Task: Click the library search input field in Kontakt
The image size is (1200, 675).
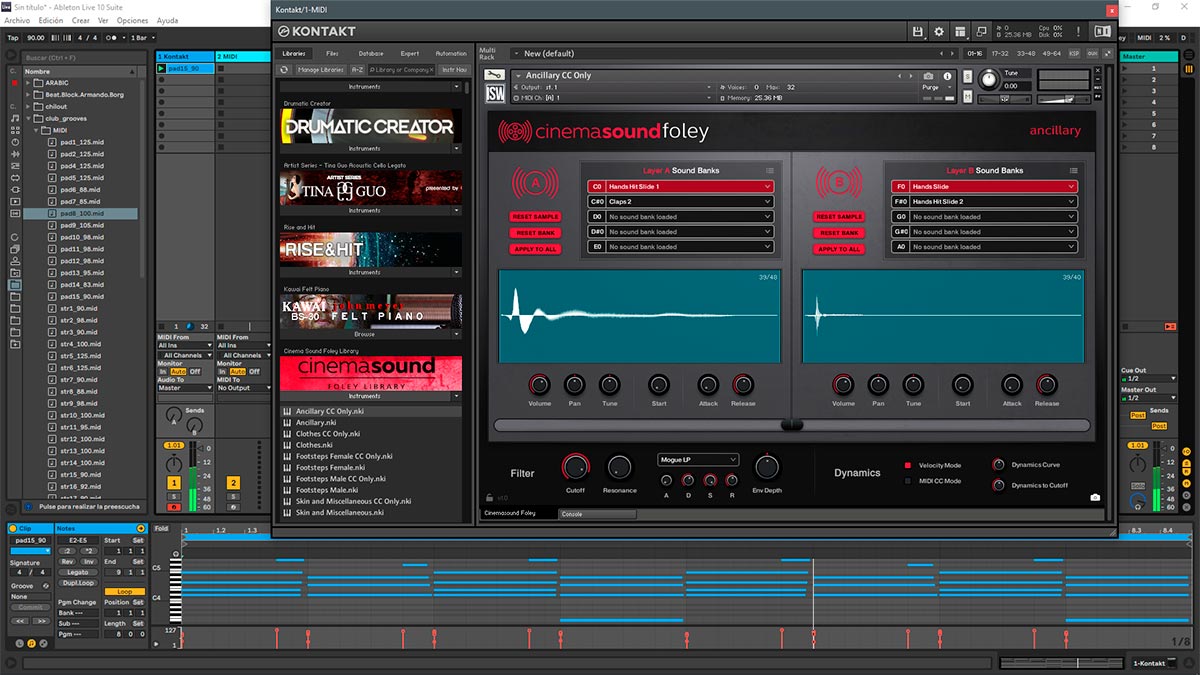Action: tap(402, 70)
